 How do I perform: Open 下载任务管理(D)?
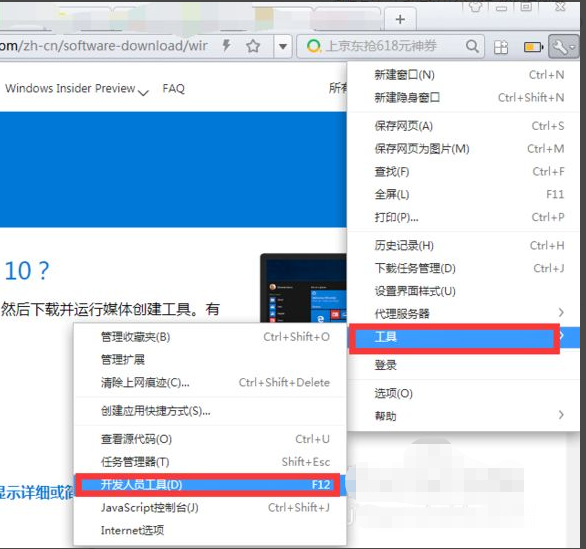click(463, 268)
